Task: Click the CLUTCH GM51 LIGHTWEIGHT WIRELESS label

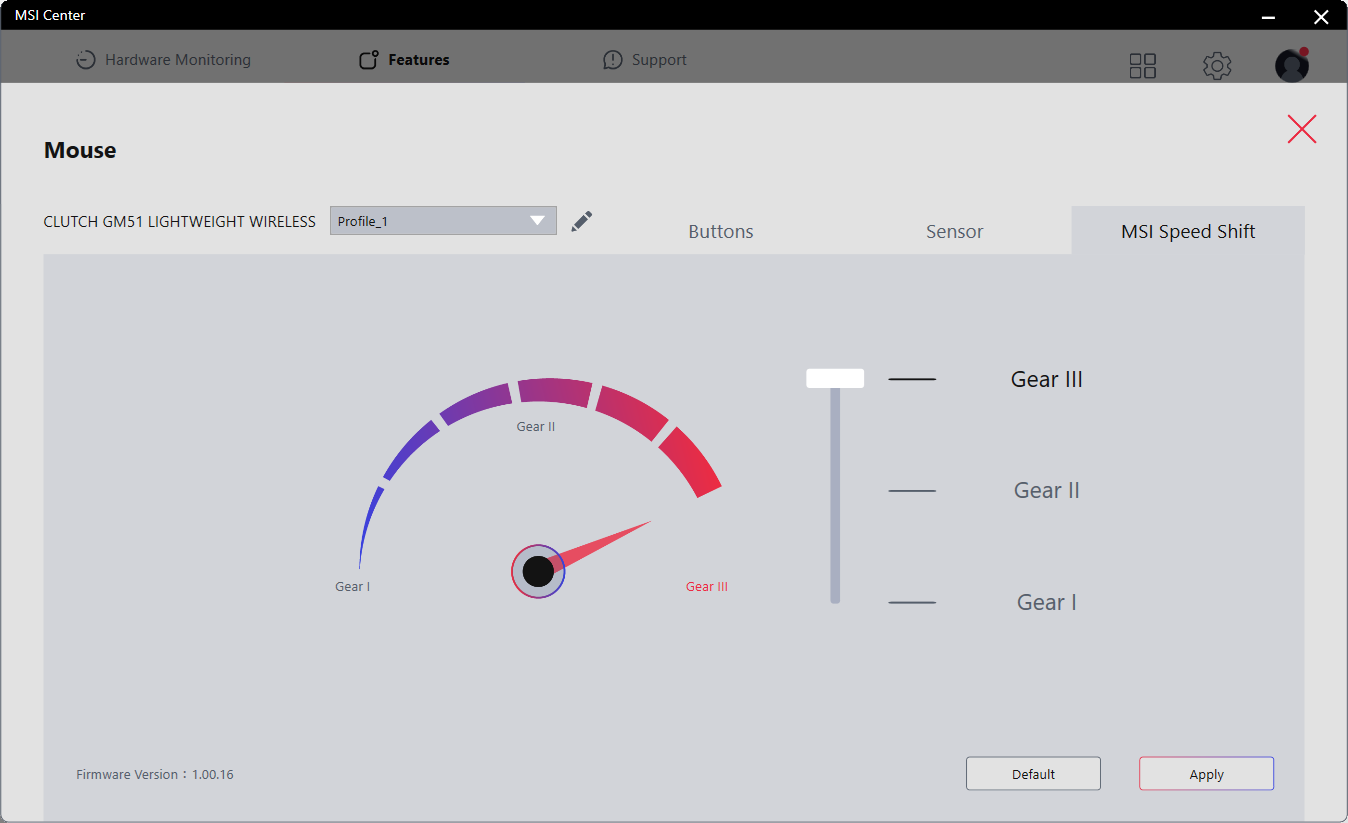Action: pyautogui.click(x=180, y=222)
